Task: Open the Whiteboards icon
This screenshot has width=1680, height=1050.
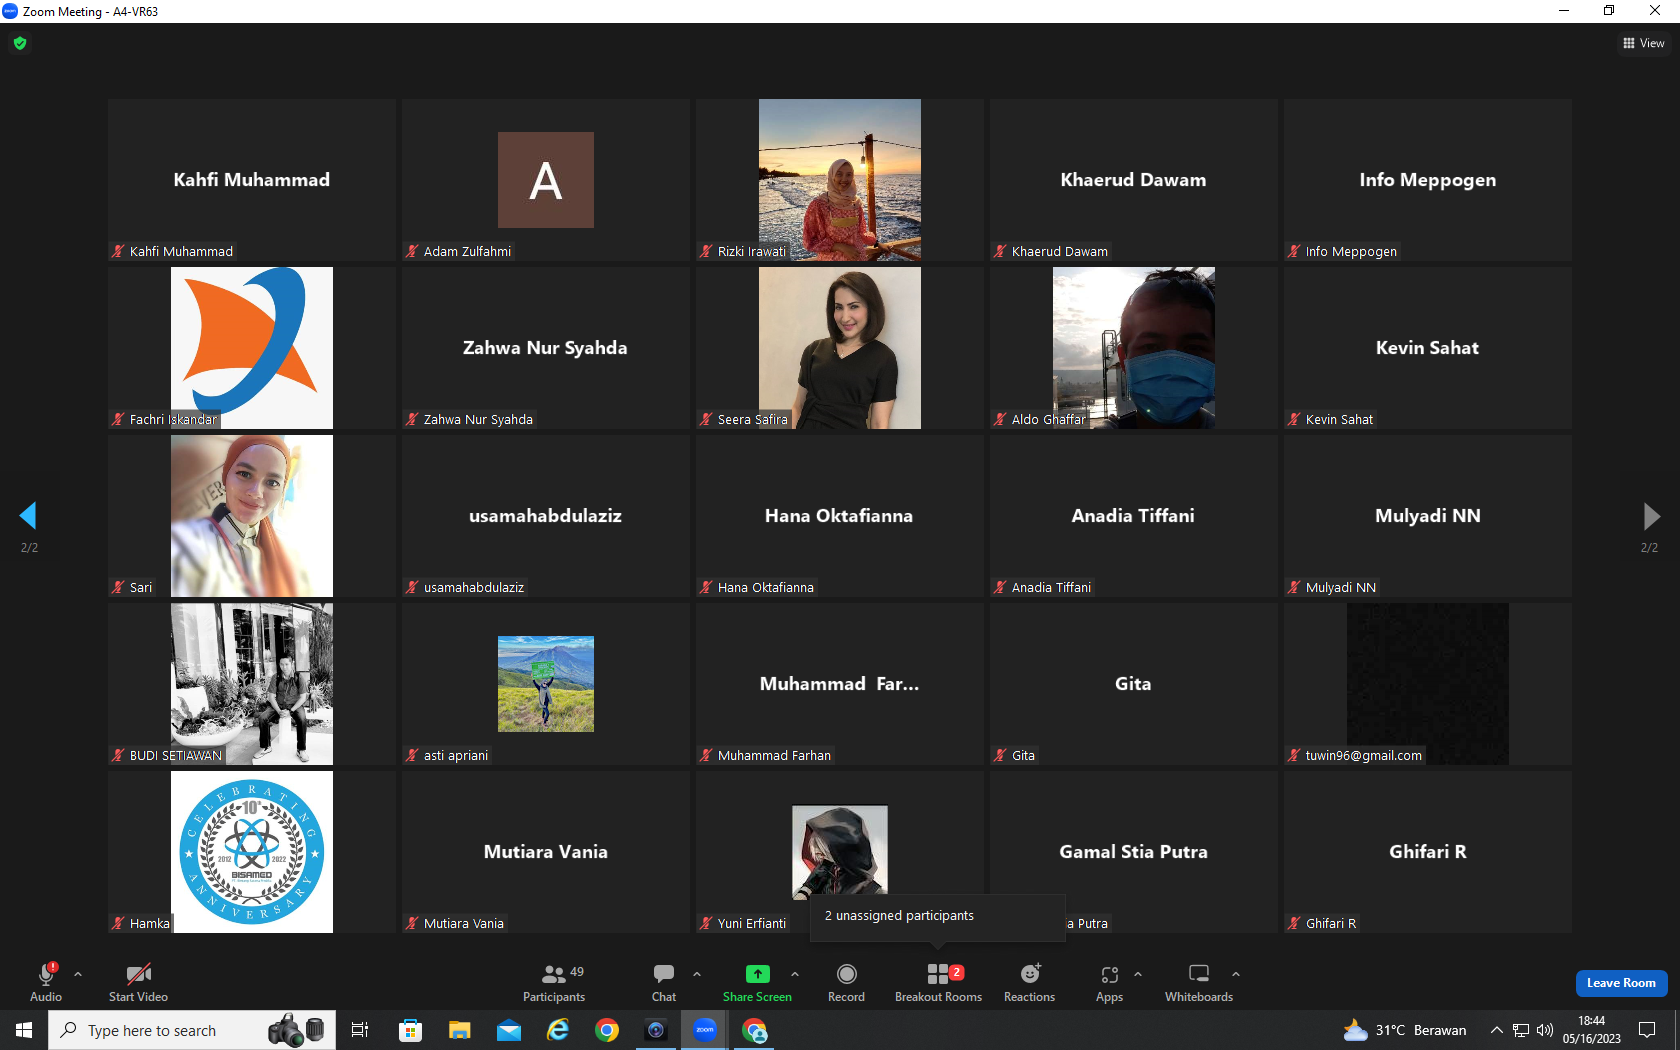Action: [1199, 973]
